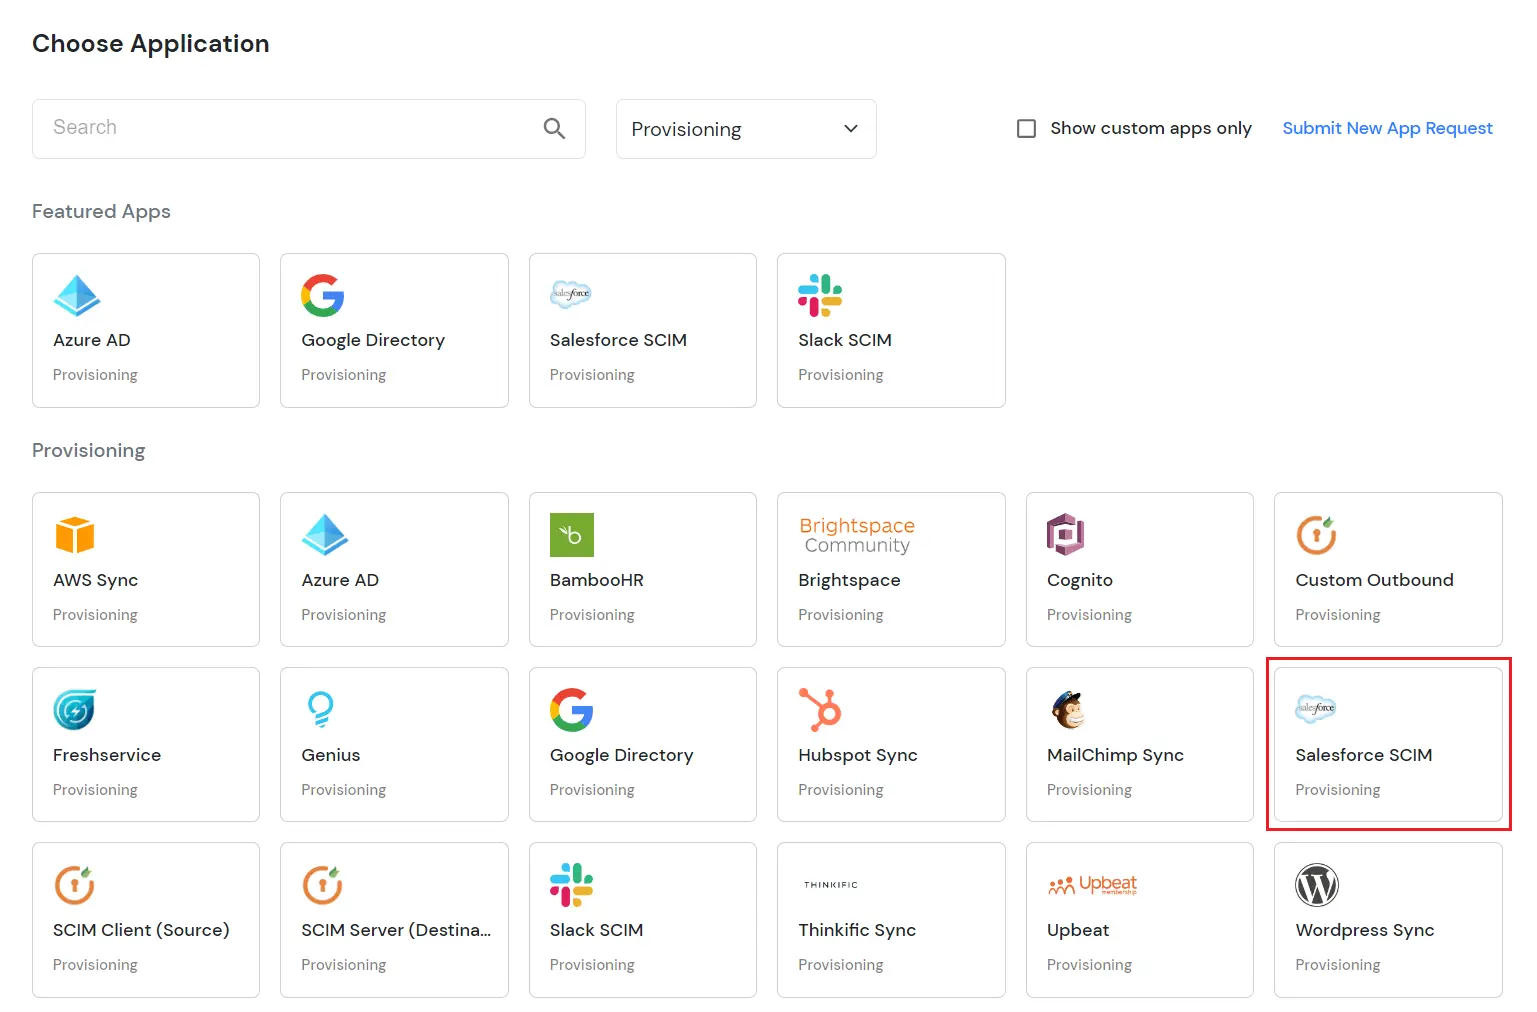Select the AWS Sync cube icon

pyautogui.click(x=75, y=536)
